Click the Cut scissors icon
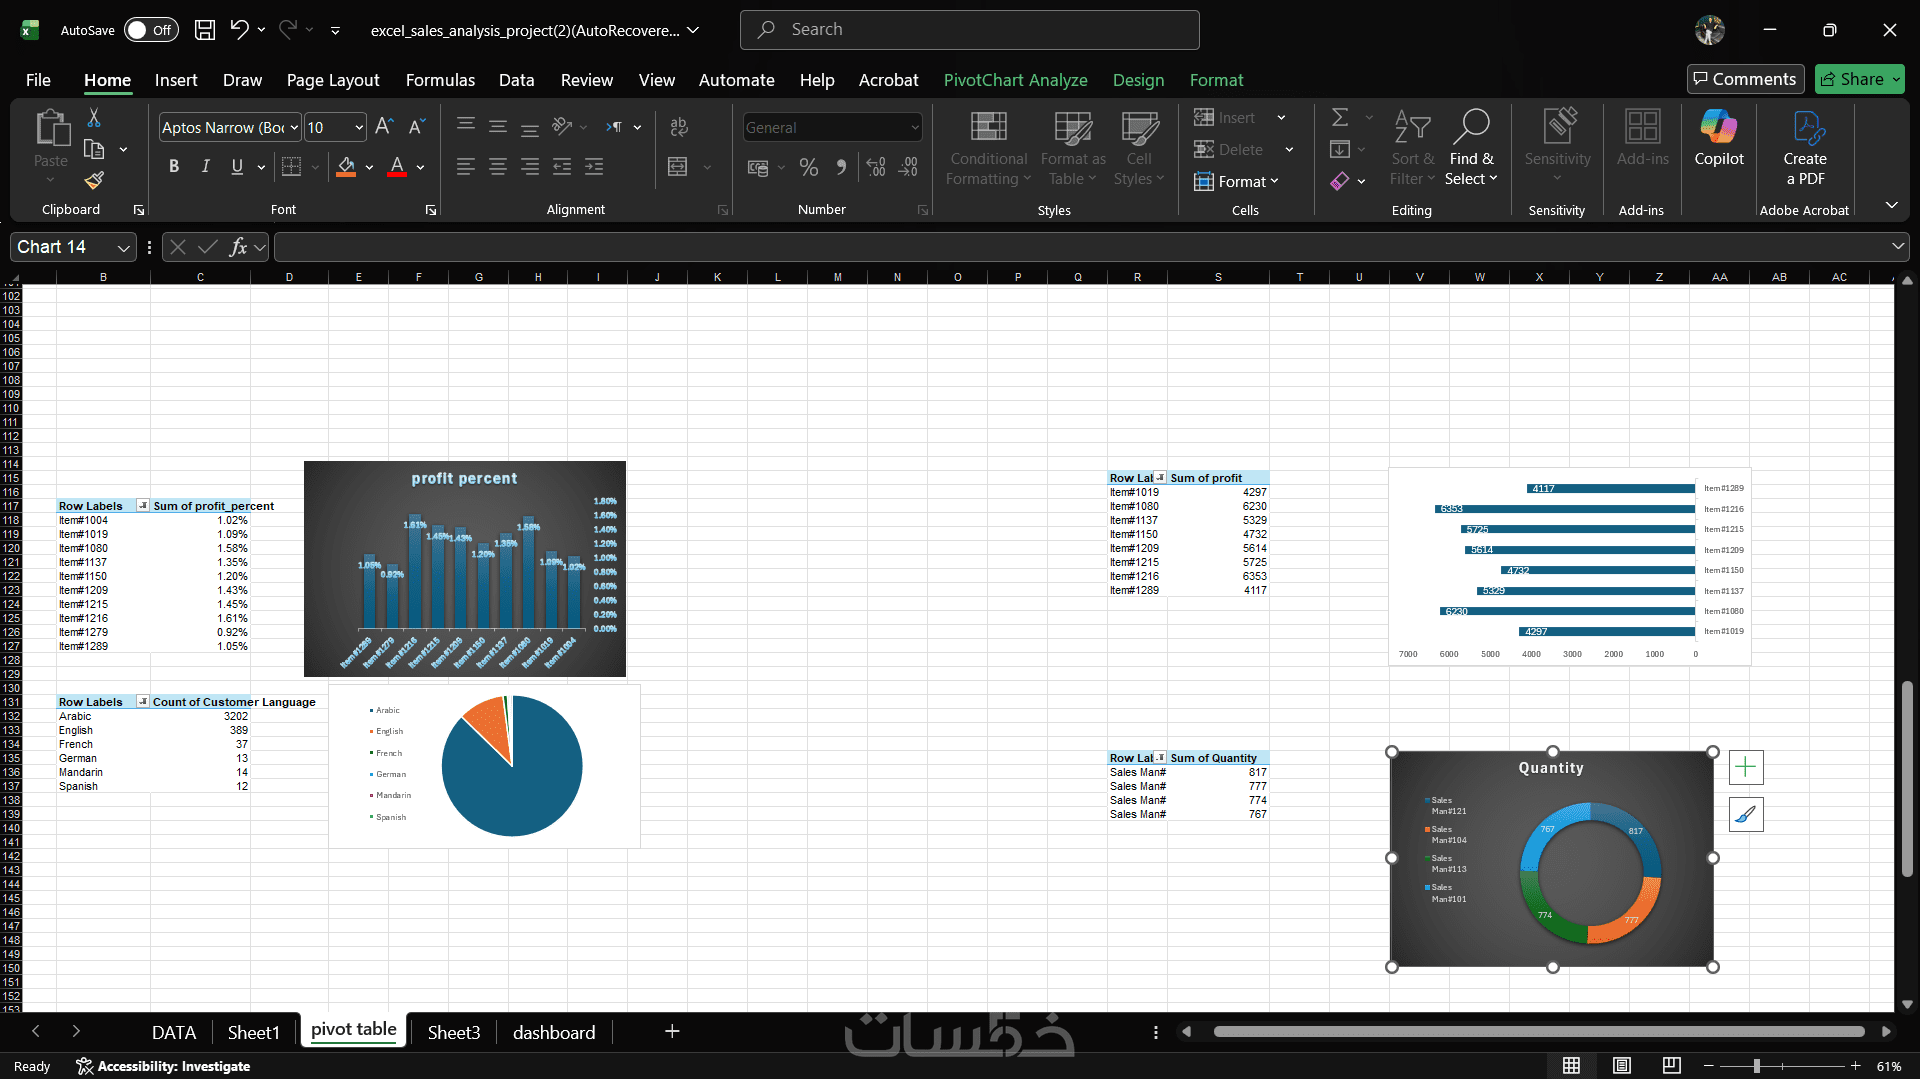 coord(94,118)
